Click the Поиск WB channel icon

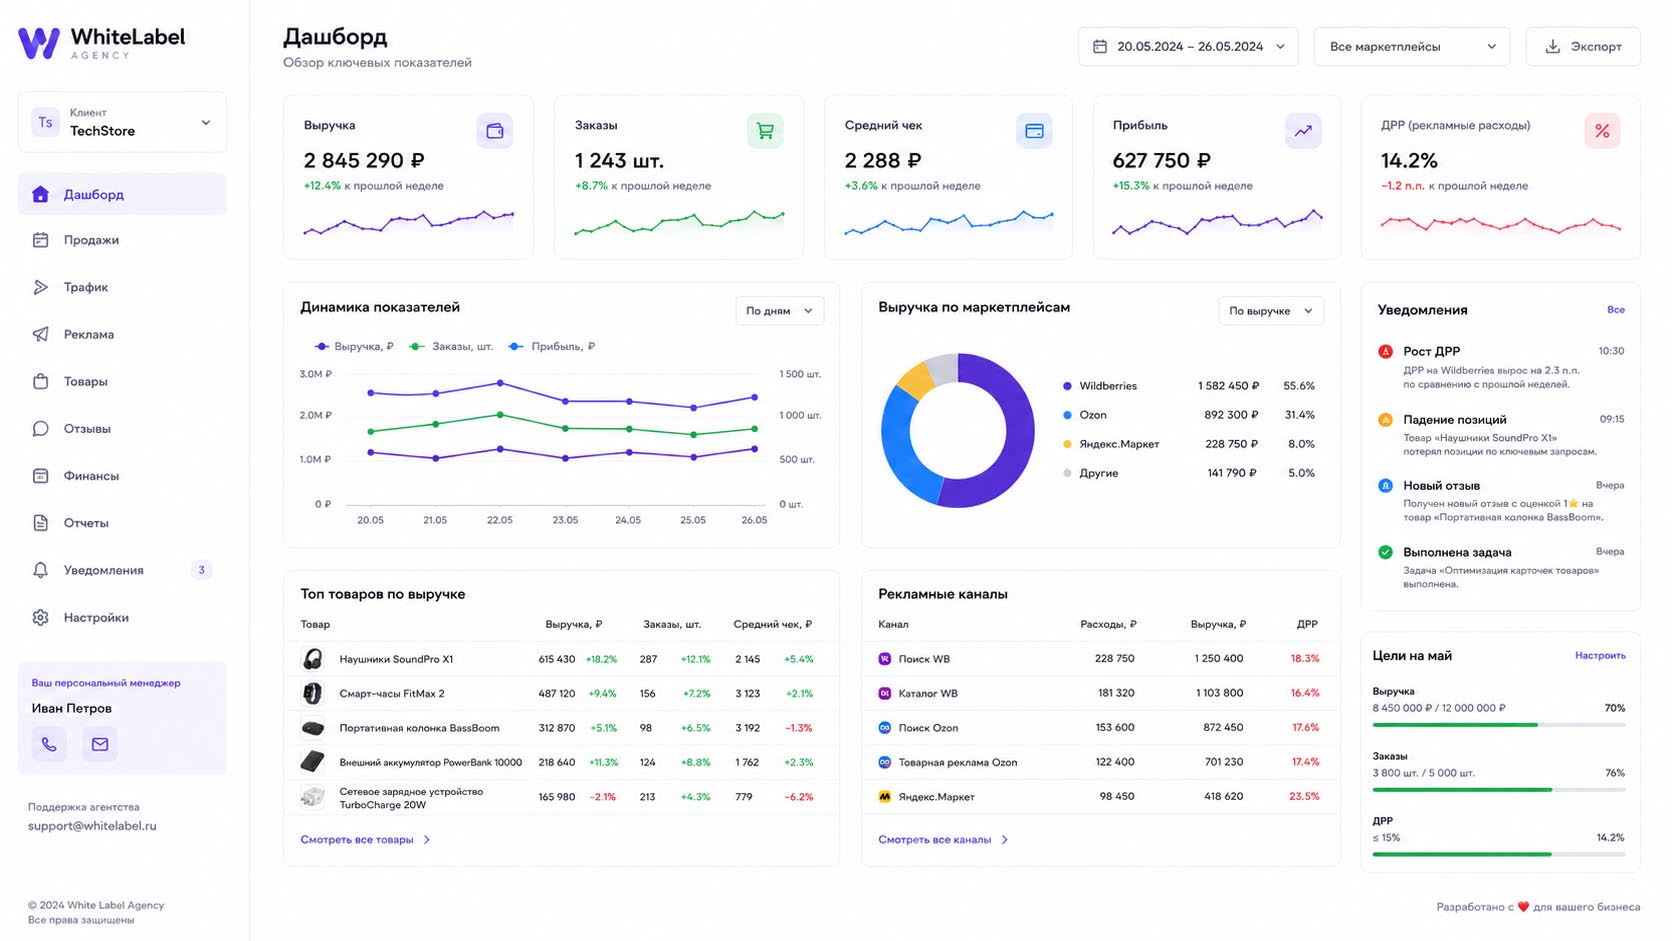click(884, 659)
